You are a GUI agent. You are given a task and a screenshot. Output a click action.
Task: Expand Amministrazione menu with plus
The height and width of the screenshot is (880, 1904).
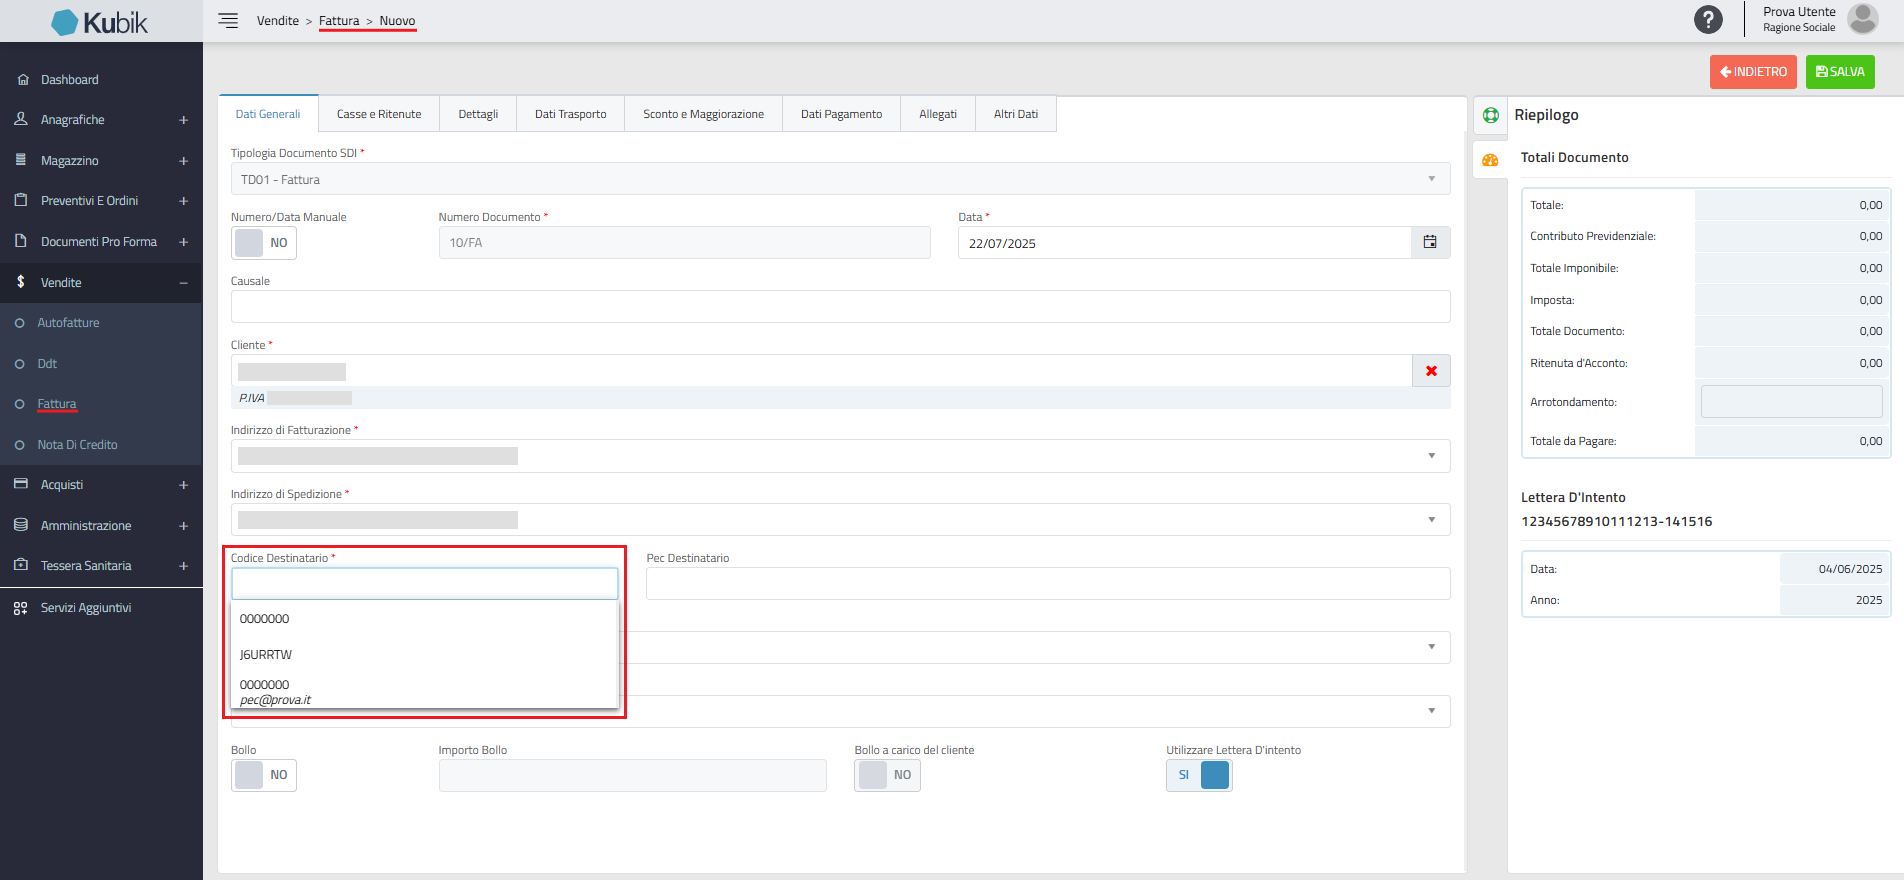click(x=184, y=526)
